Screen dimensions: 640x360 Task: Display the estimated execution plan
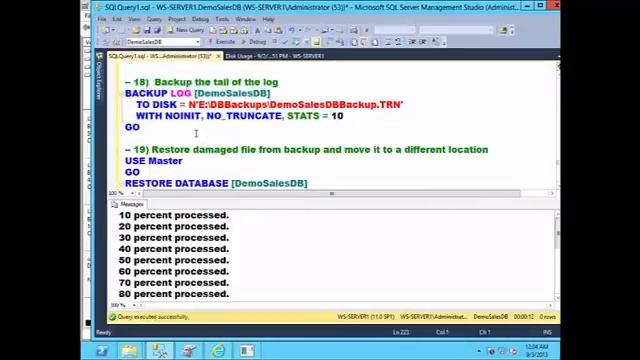[x=296, y=42]
